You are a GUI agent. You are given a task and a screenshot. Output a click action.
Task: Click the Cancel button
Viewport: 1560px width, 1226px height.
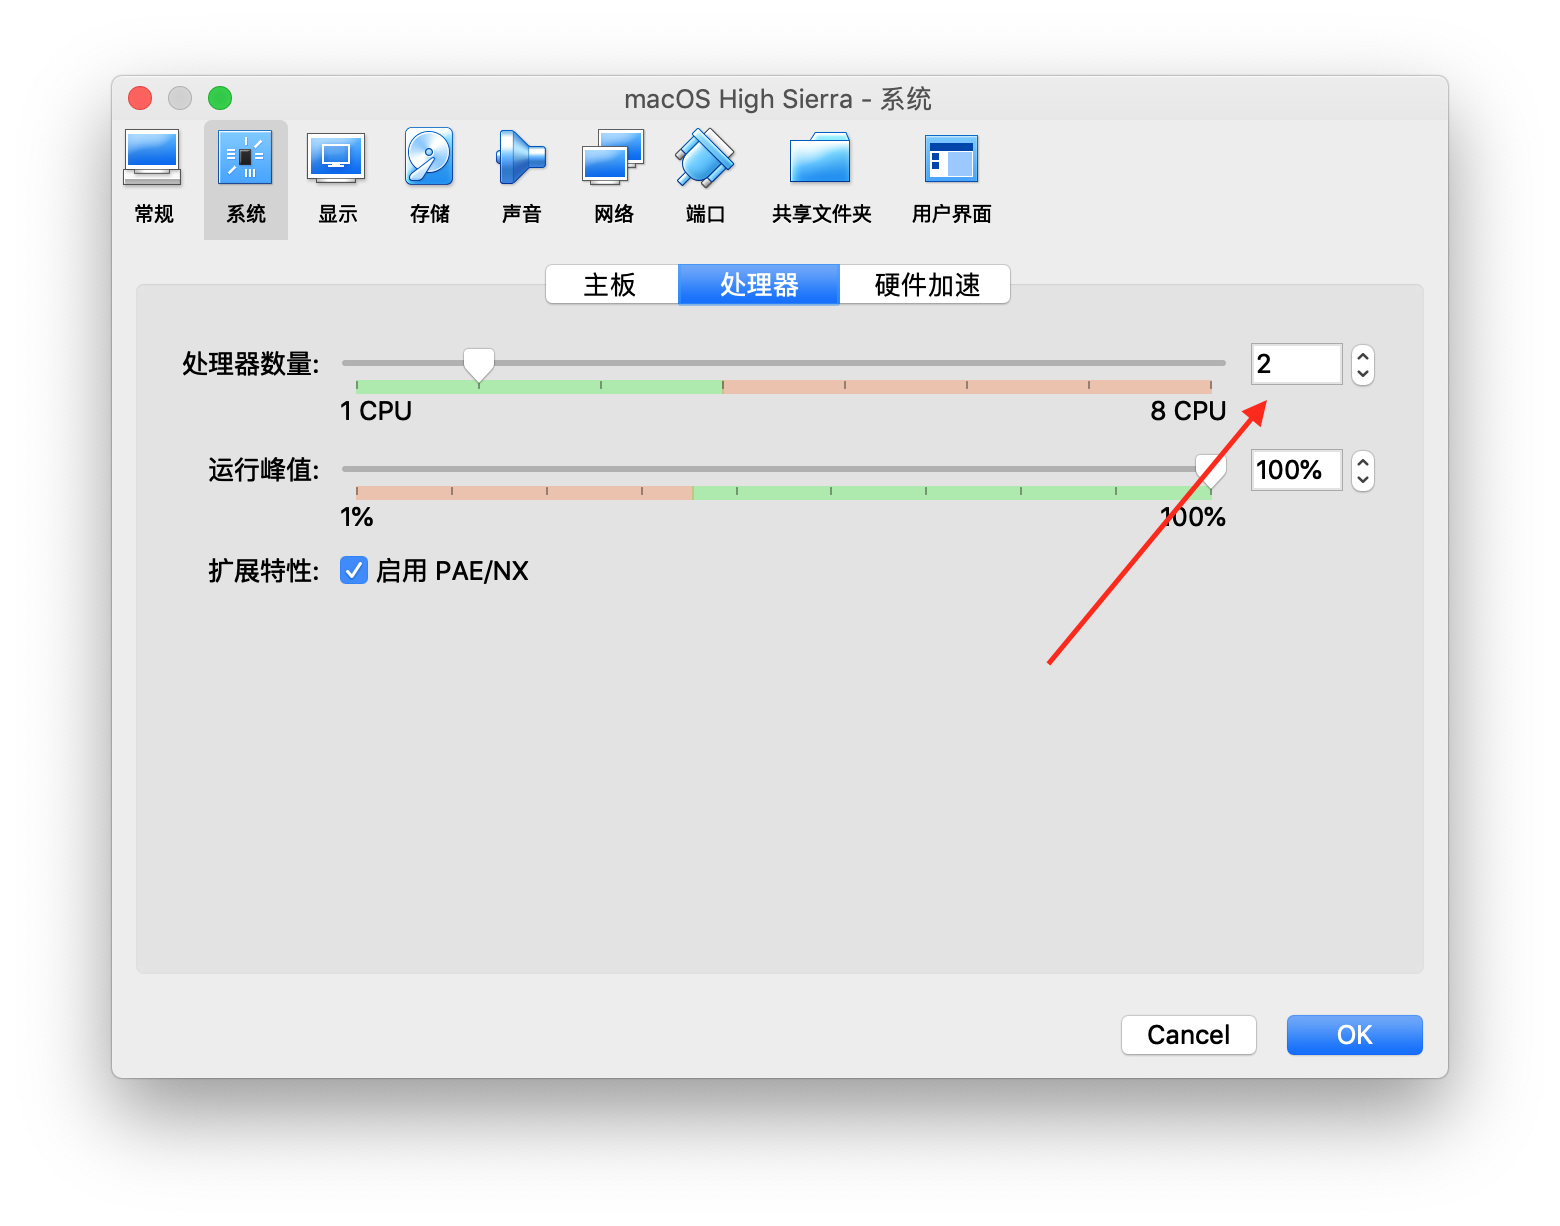1188,1035
